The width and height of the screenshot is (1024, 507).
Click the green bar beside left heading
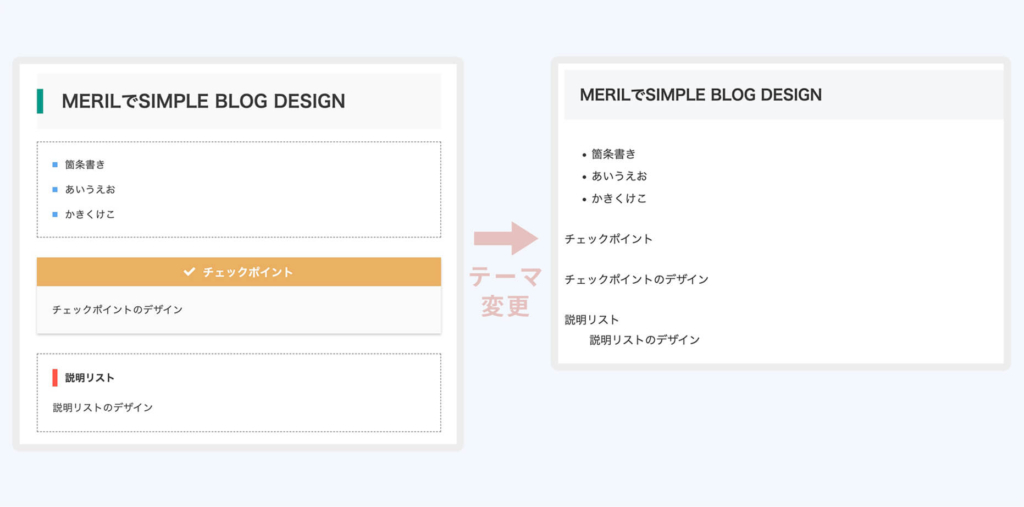tap(40, 101)
